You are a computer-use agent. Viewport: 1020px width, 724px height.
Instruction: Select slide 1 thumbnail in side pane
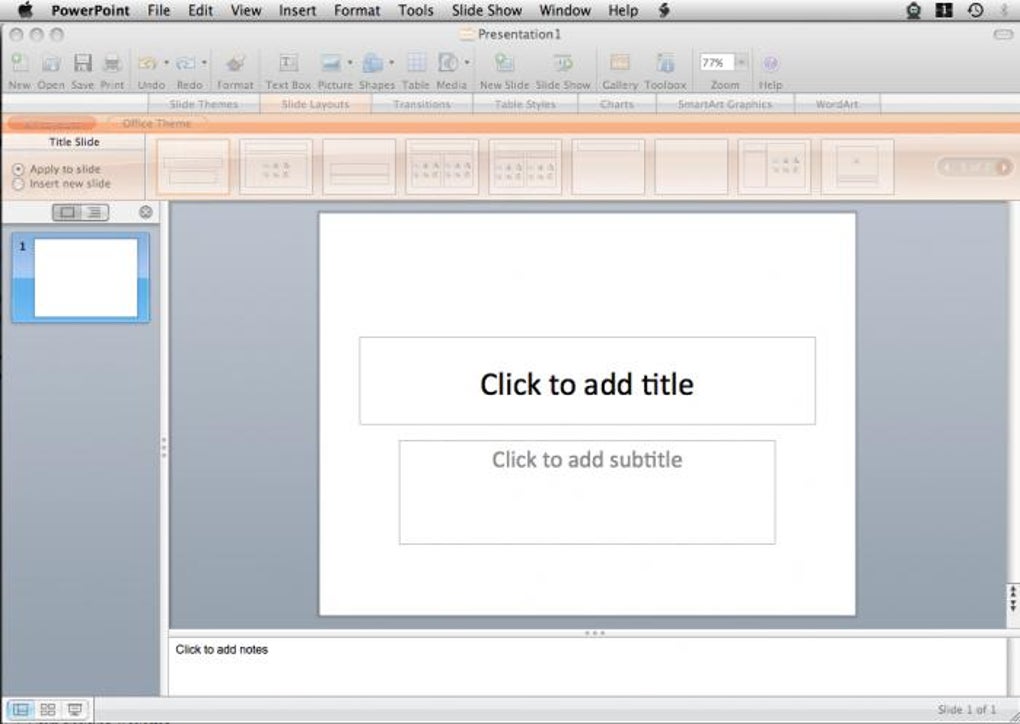81,278
